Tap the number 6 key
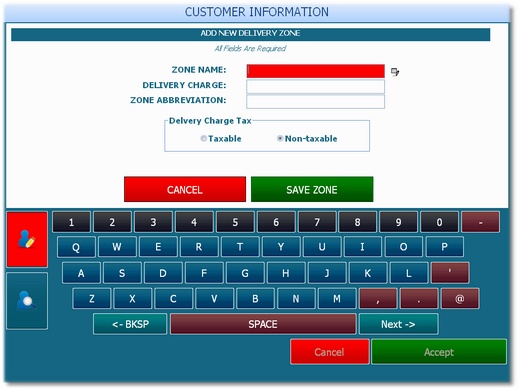This screenshot has width=520, height=392. point(276,222)
